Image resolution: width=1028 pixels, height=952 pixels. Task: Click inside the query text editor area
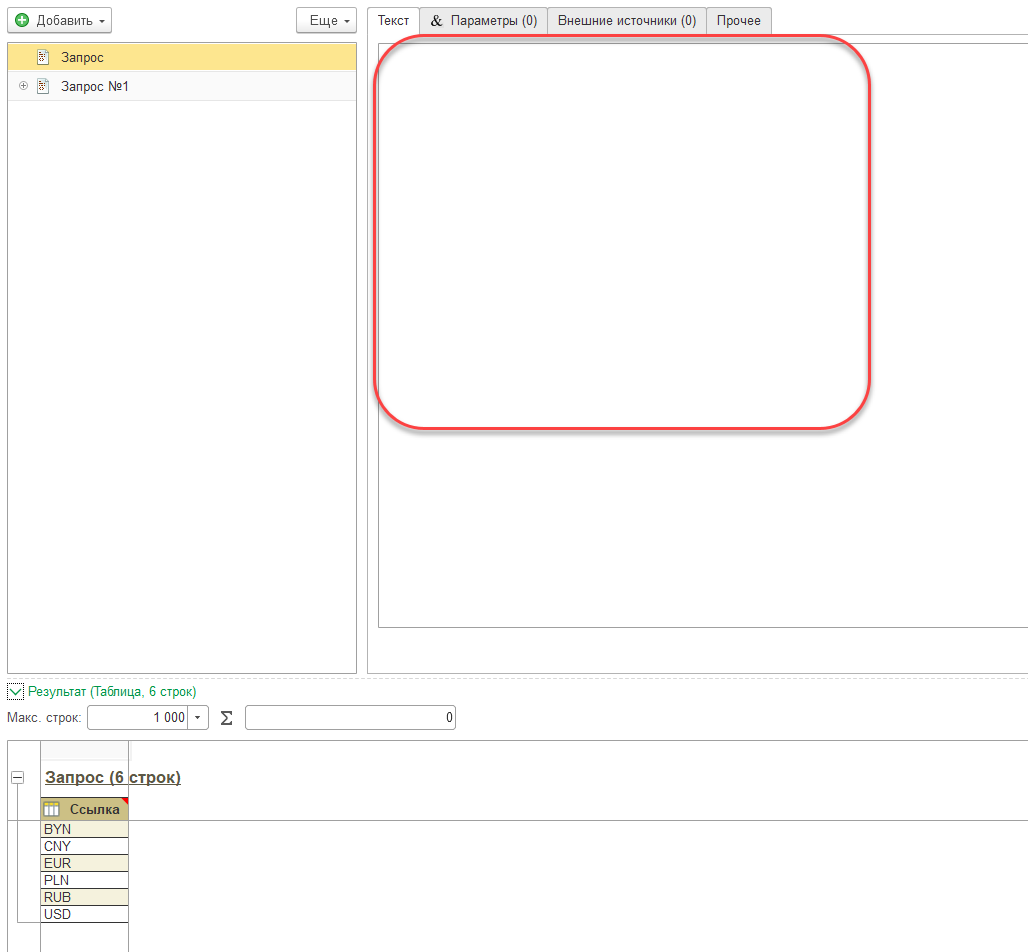tap(703, 335)
